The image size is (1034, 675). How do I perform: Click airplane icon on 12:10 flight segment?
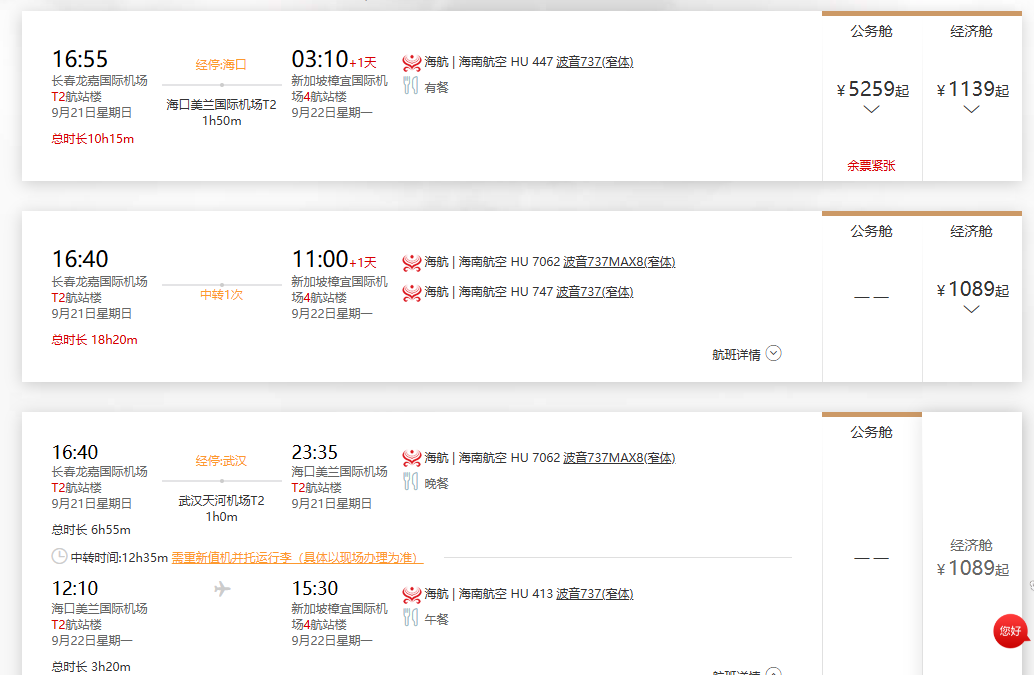[222, 588]
